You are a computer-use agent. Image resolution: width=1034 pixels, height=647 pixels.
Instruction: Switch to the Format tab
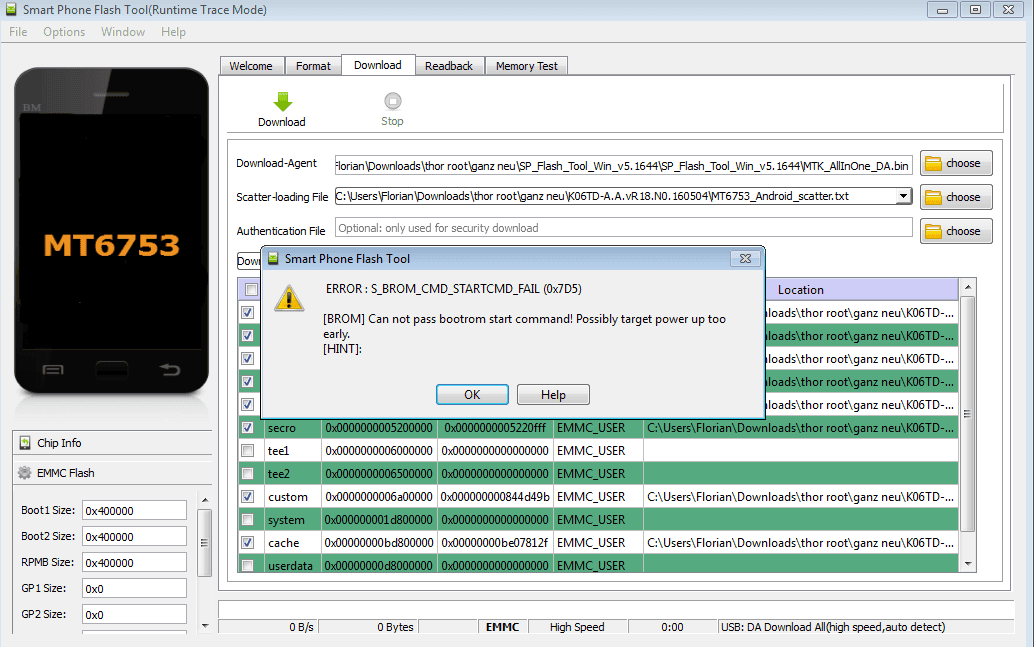(313, 66)
